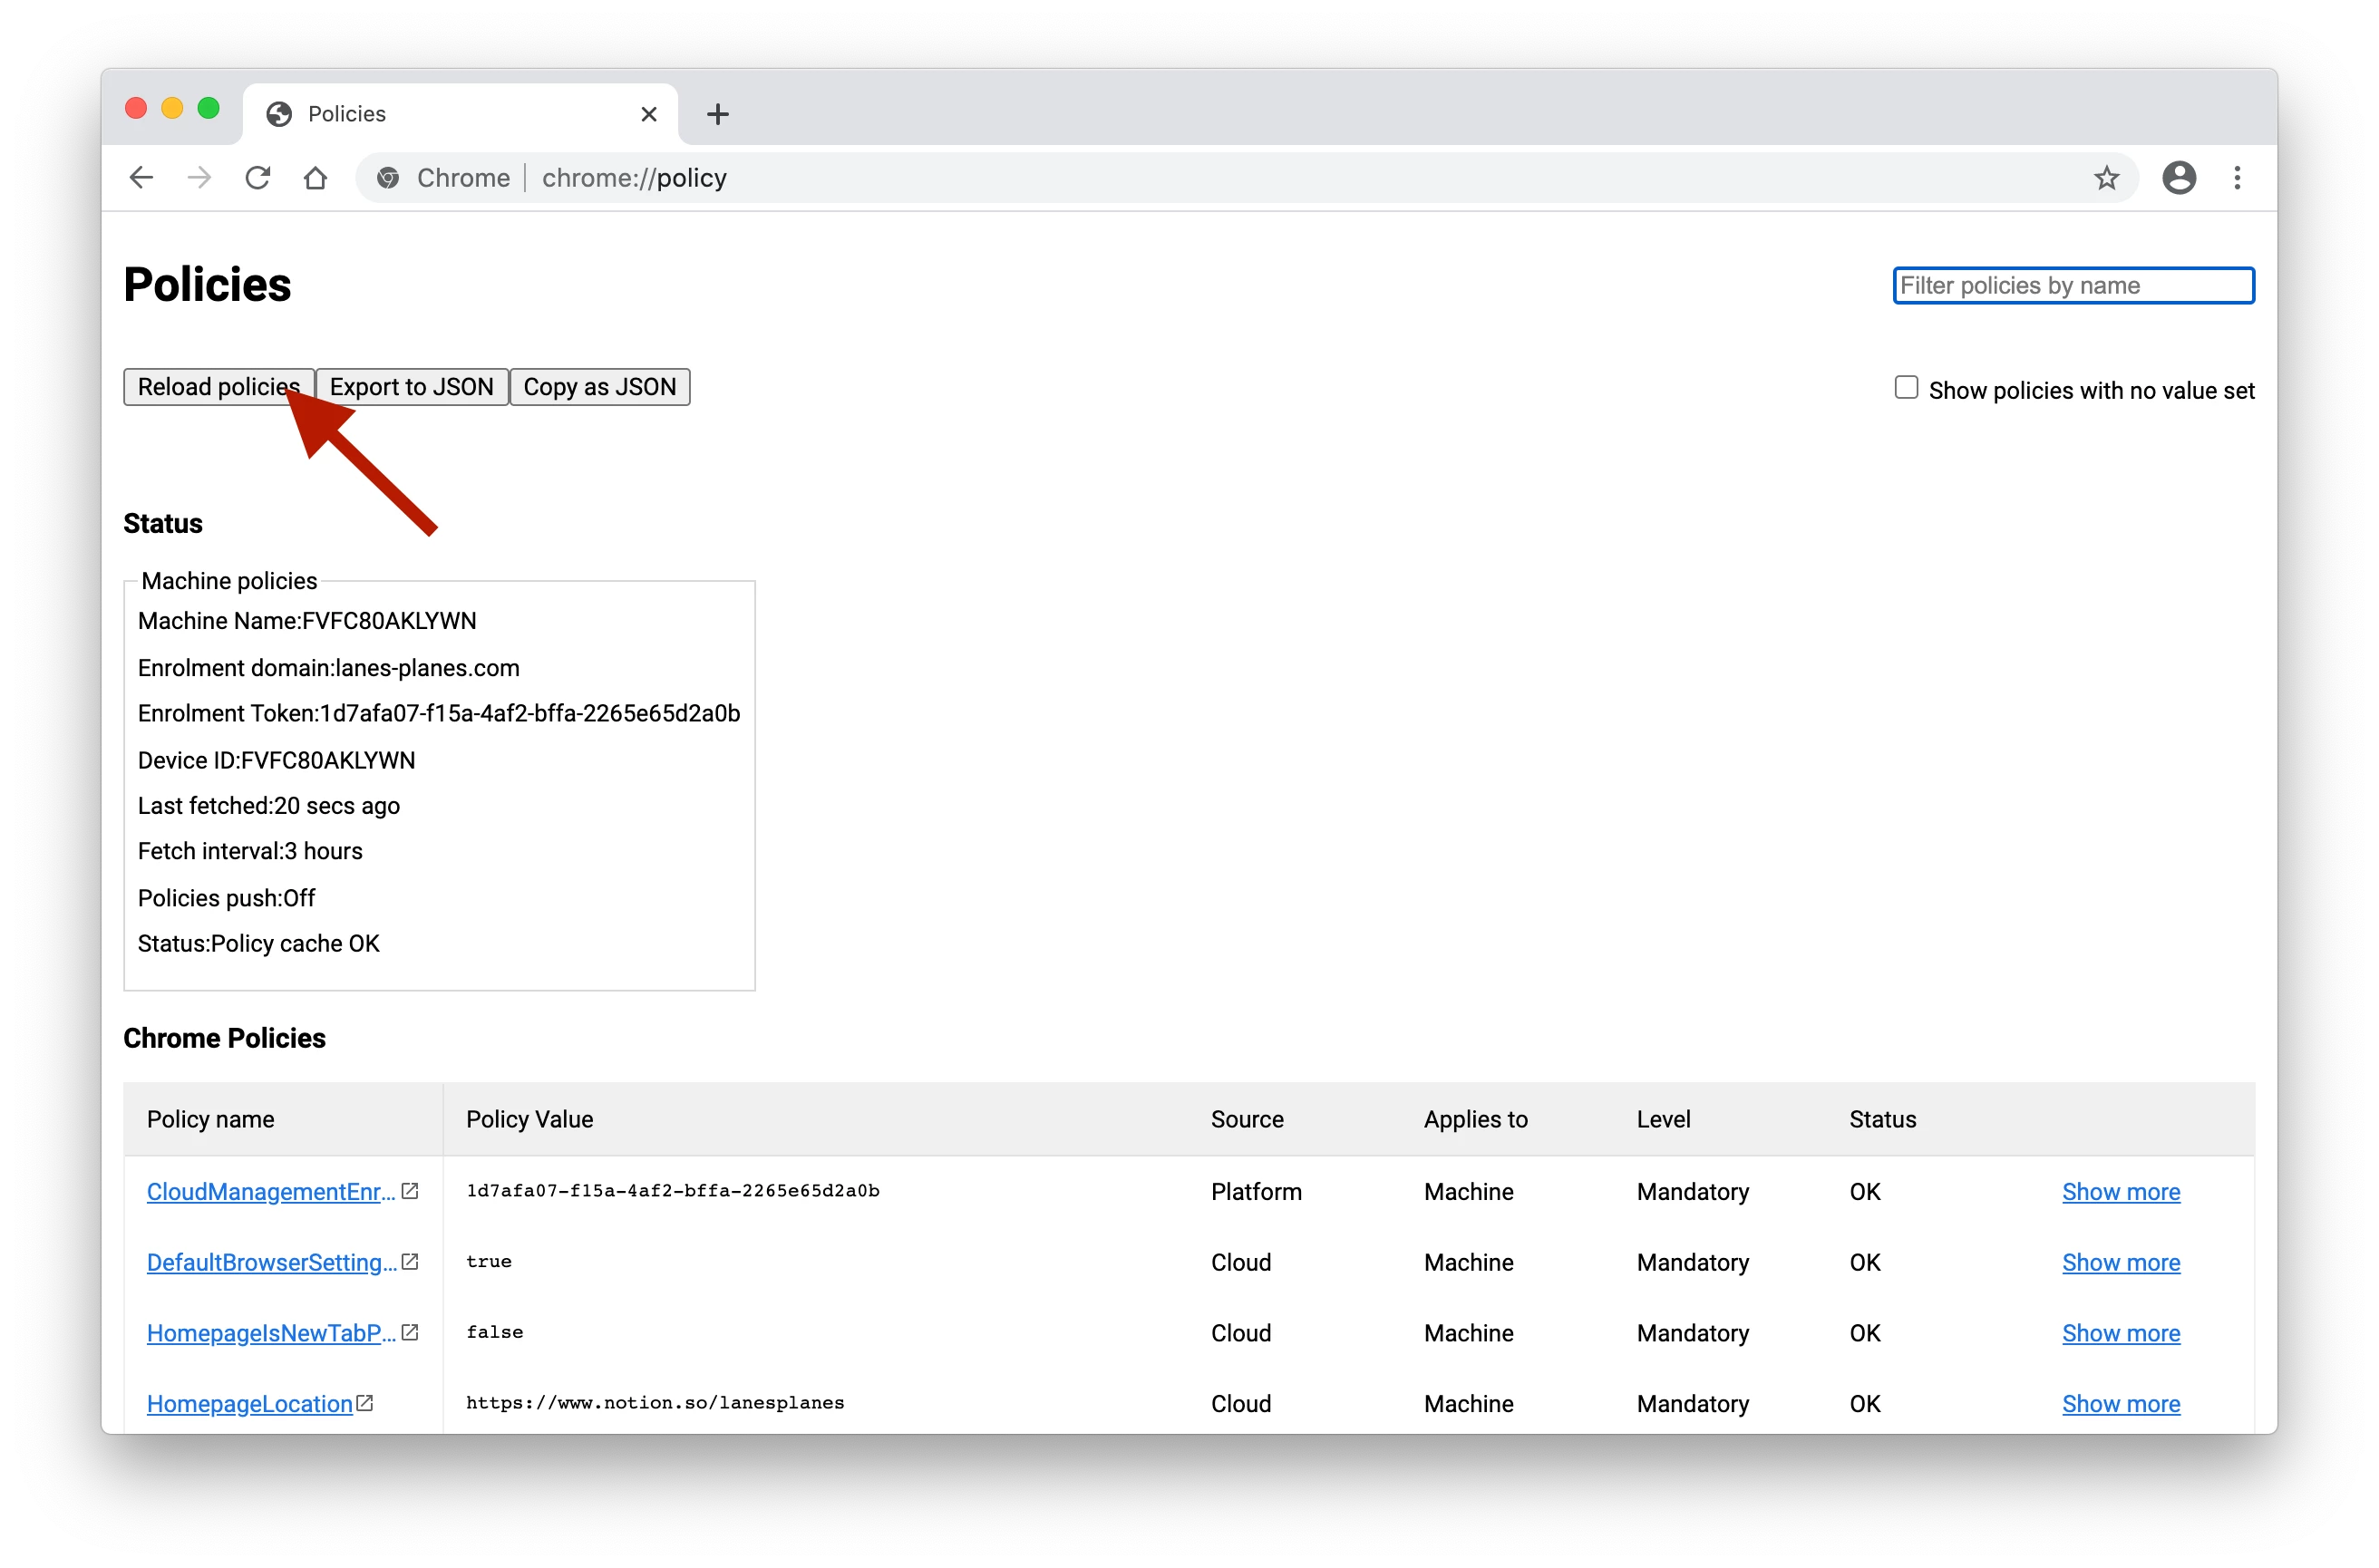Expand Show more for CloudManagementEnr row

pos(2120,1192)
